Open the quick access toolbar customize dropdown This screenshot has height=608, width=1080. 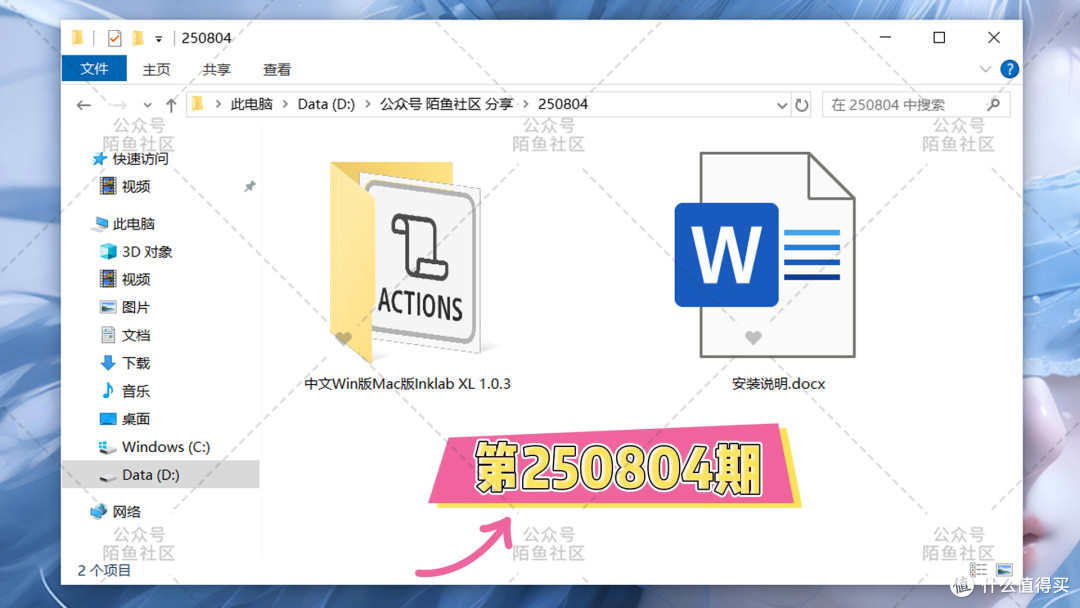(158, 39)
